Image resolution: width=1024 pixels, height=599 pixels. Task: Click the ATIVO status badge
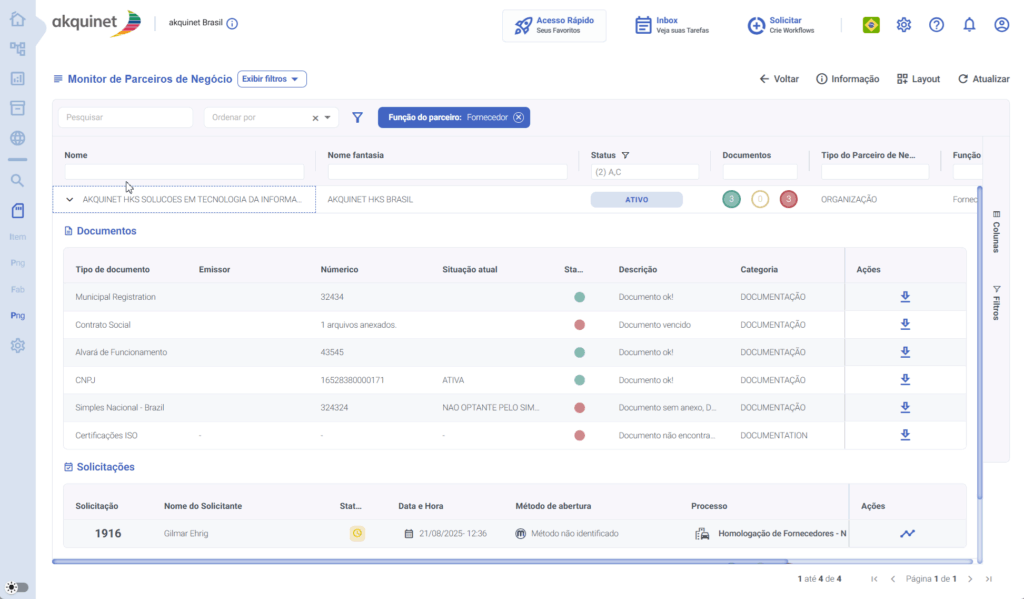point(637,200)
